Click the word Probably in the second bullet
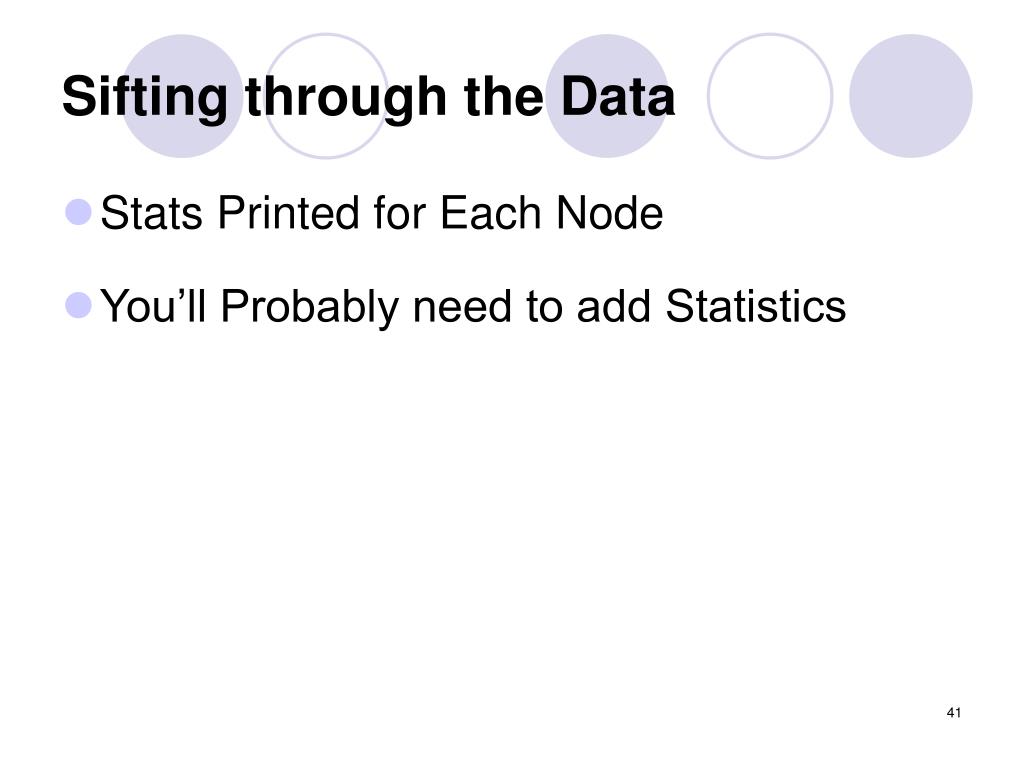 [310, 307]
